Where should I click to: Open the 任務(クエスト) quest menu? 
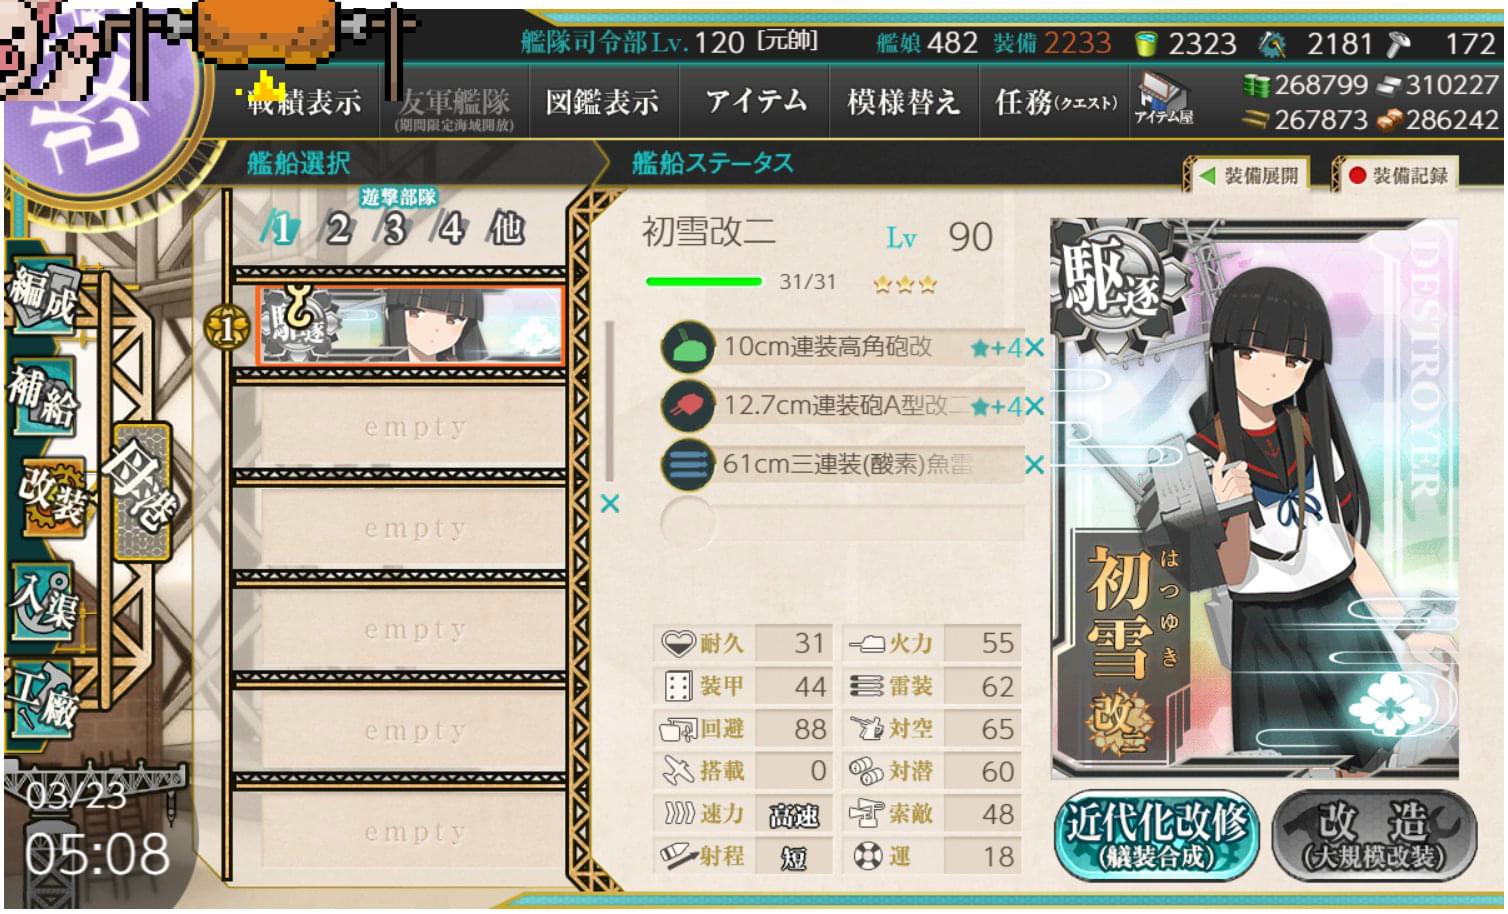[1055, 102]
